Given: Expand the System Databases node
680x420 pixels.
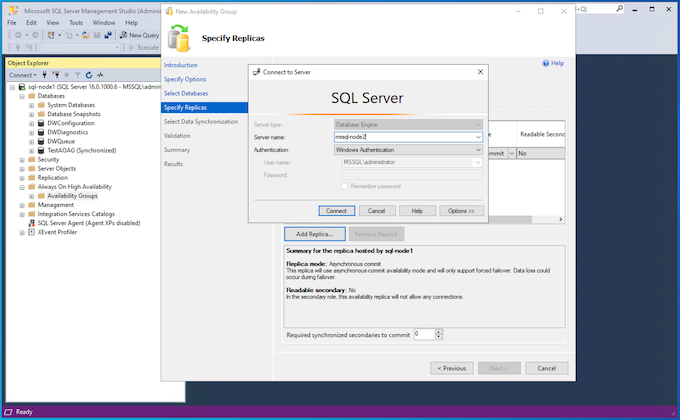Looking at the screenshot, I should (31, 105).
